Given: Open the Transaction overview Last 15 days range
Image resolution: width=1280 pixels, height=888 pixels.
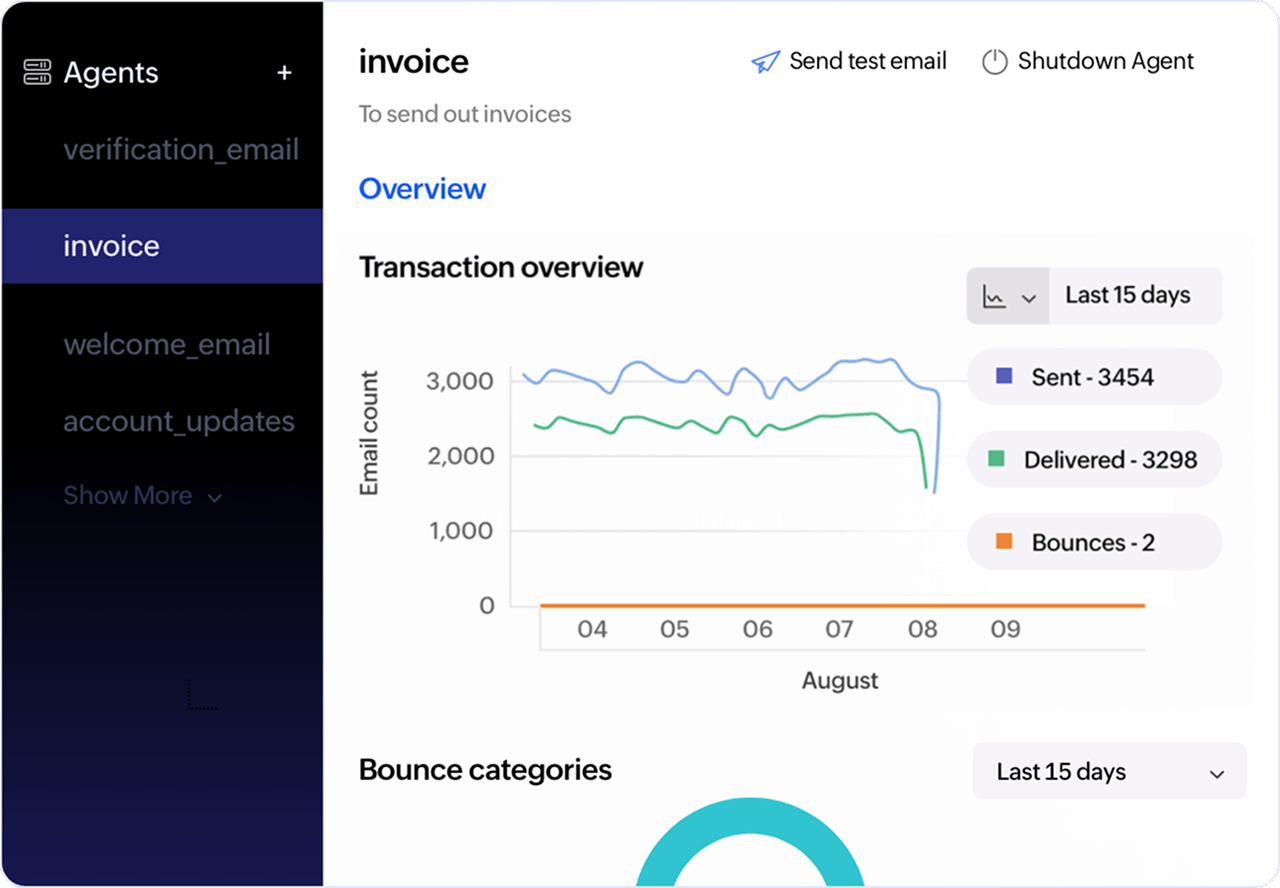Looking at the screenshot, I should tap(1135, 296).
